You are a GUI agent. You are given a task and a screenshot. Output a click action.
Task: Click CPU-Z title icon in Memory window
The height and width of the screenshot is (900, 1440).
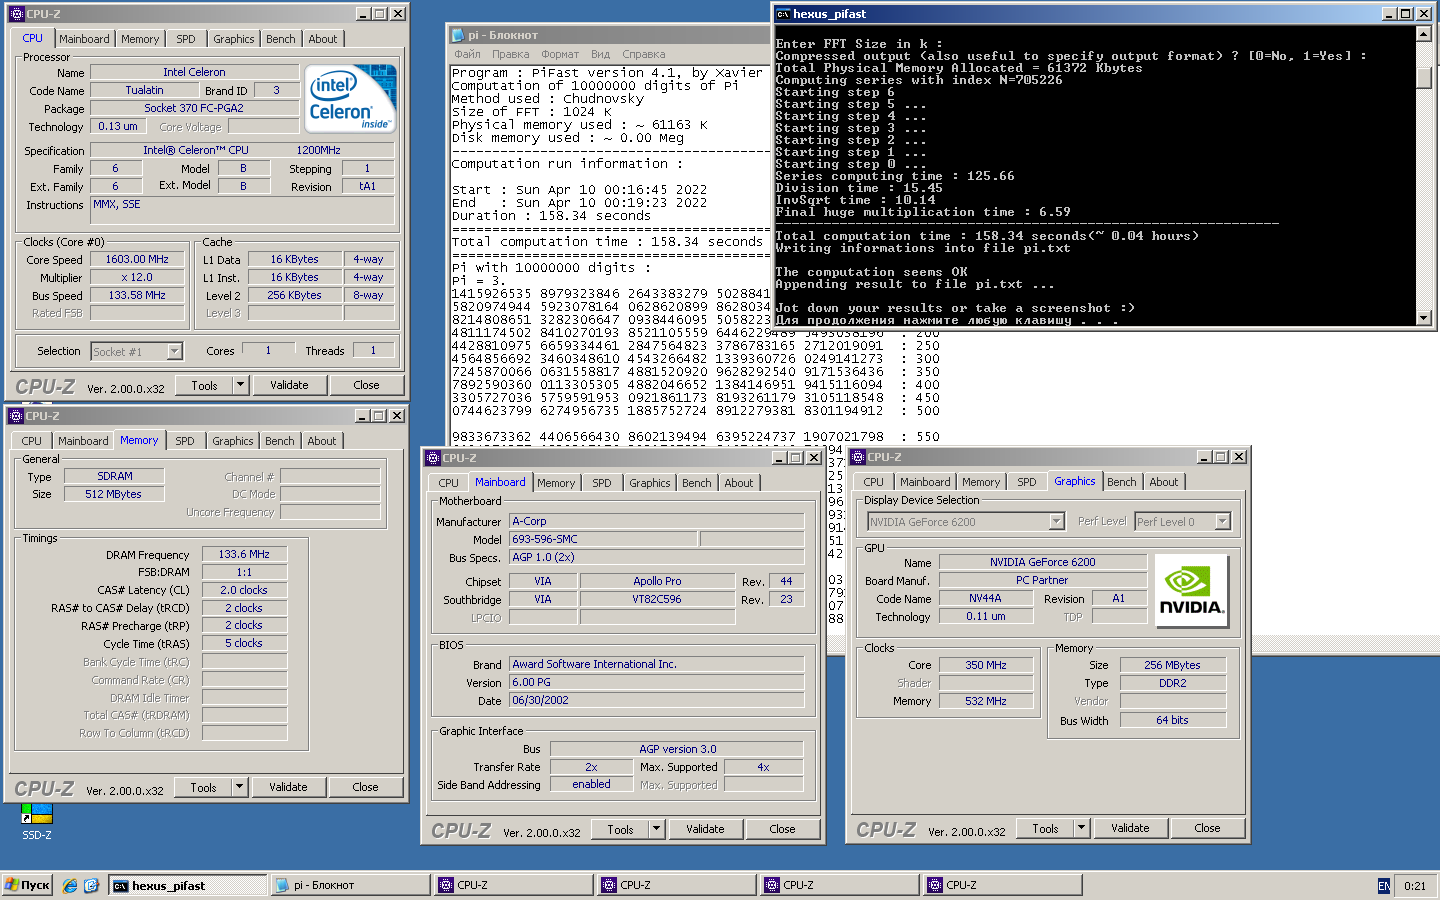[x=16, y=416]
